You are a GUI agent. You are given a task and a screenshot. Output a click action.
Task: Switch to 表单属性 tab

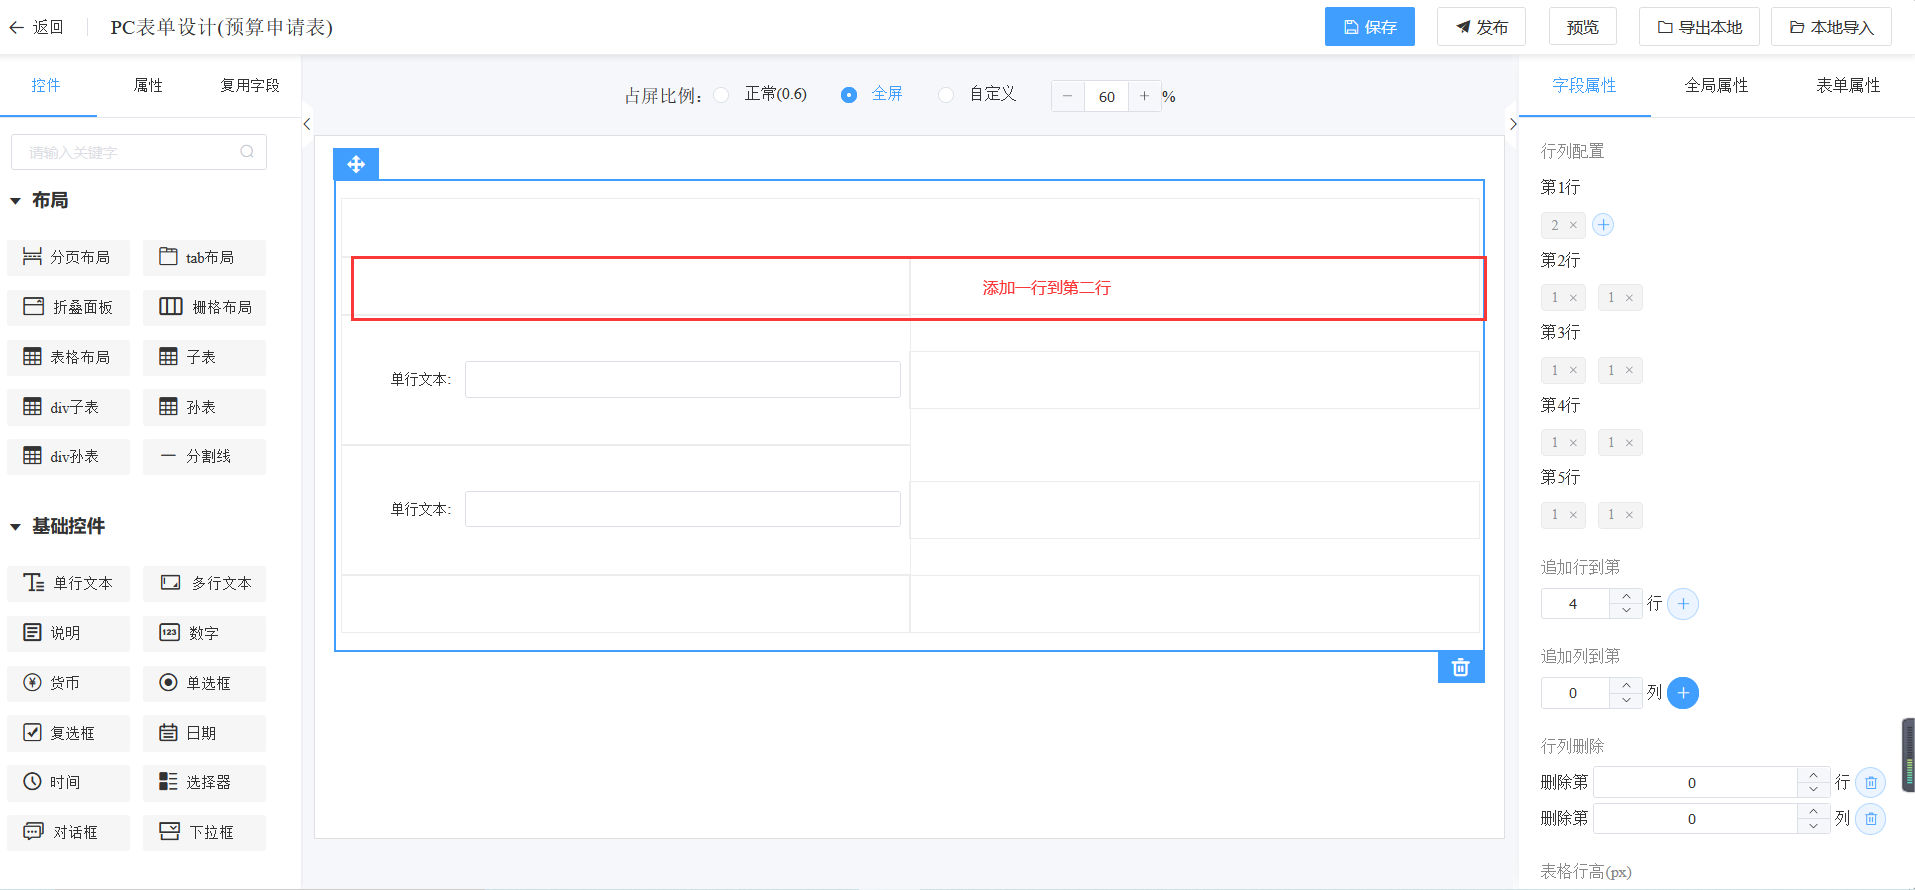click(x=1848, y=86)
